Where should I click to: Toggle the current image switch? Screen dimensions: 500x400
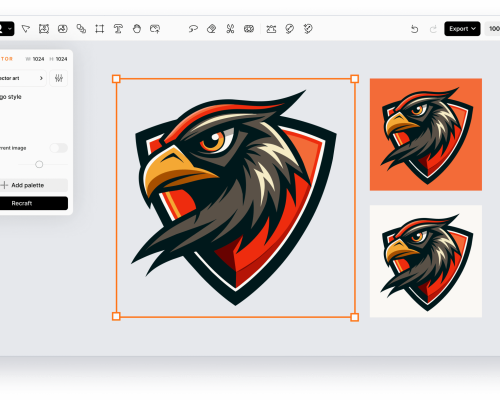point(59,148)
